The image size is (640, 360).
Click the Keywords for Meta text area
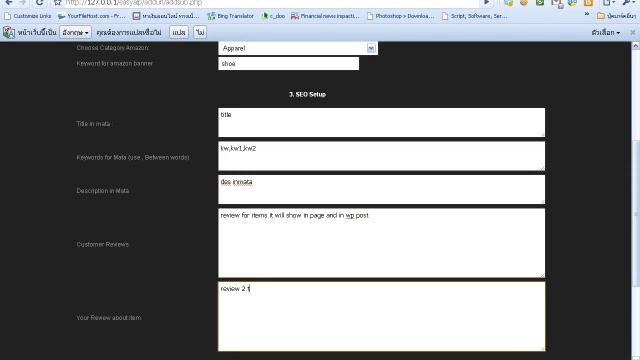click(x=382, y=156)
